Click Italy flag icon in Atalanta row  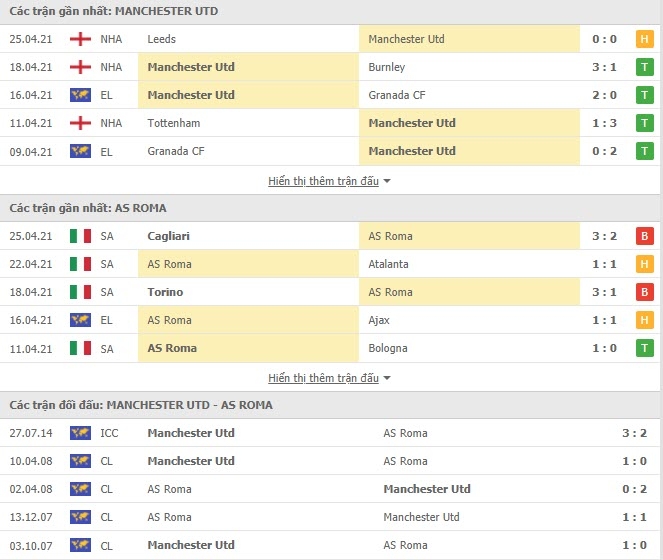click(x=80, y=264)
